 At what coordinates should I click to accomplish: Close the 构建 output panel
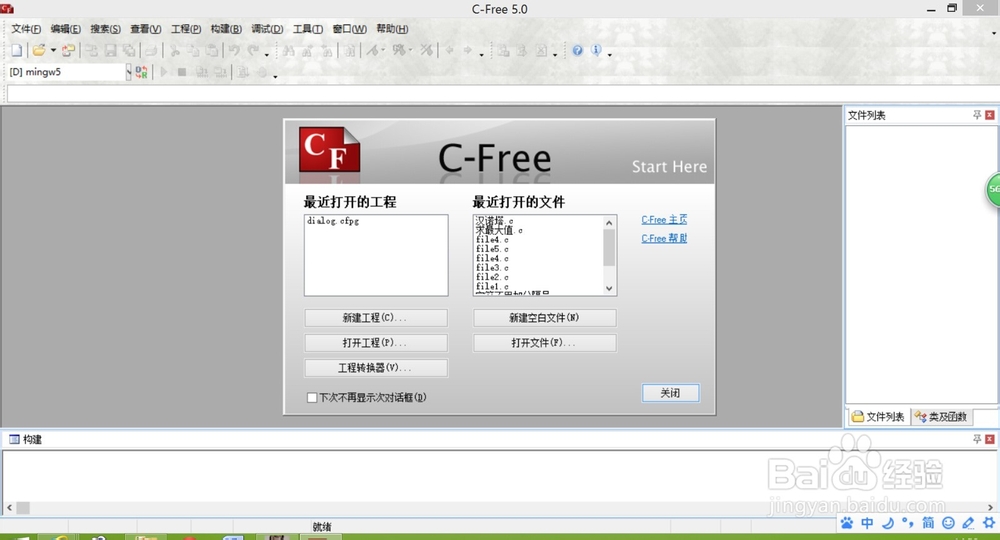pos(990,439)
